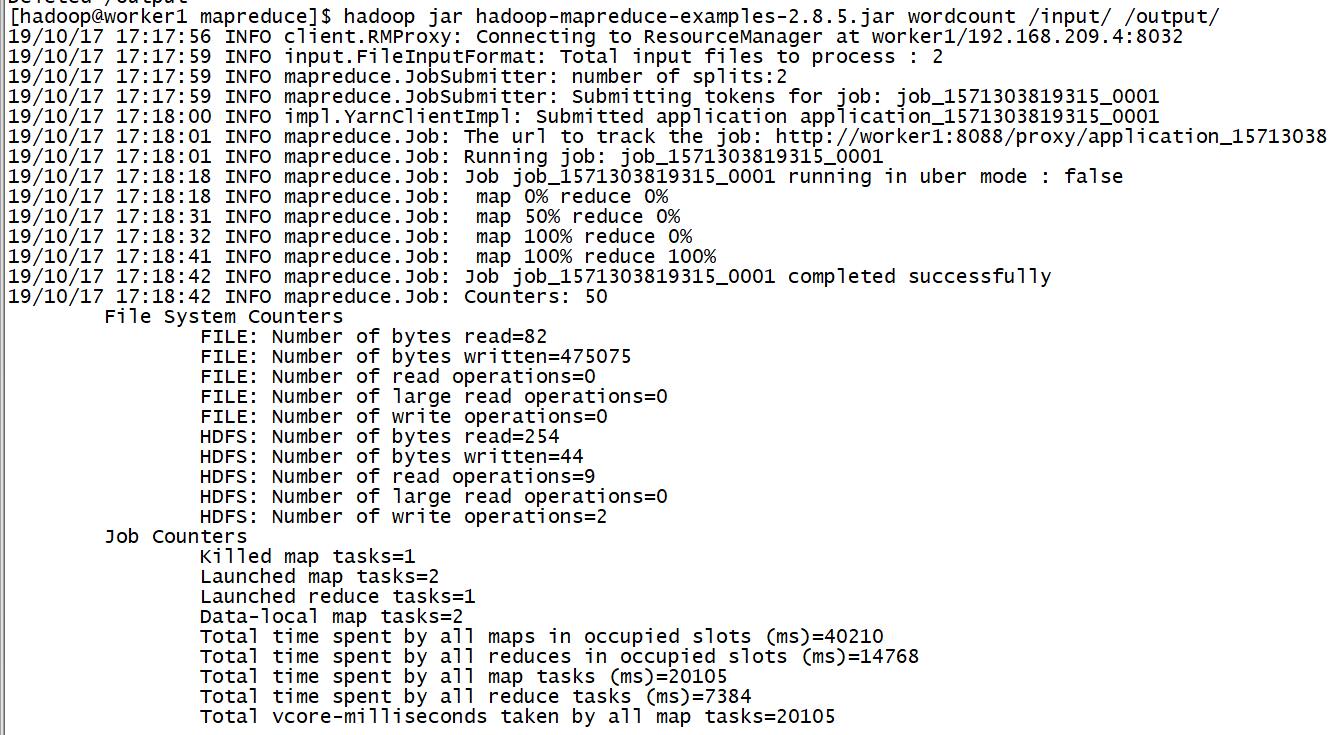Click the 'number of splits:2' log line
Viewport: 1328px width, 735px height.
tap(397, 76)
